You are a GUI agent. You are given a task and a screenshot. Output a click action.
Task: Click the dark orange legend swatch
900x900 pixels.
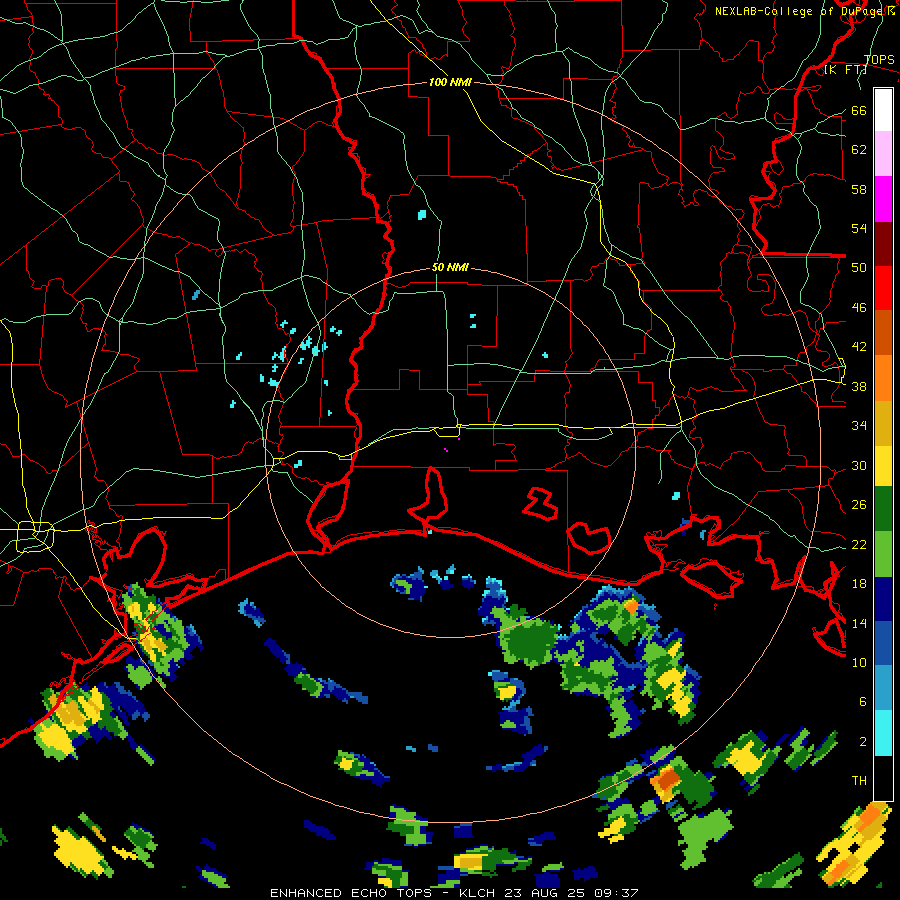(883, 332)
